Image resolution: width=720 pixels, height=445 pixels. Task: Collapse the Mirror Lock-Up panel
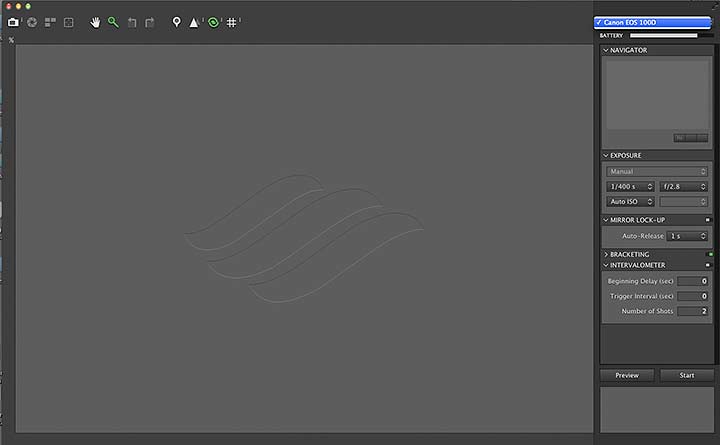pyautogui.click(x=606, y=220)
